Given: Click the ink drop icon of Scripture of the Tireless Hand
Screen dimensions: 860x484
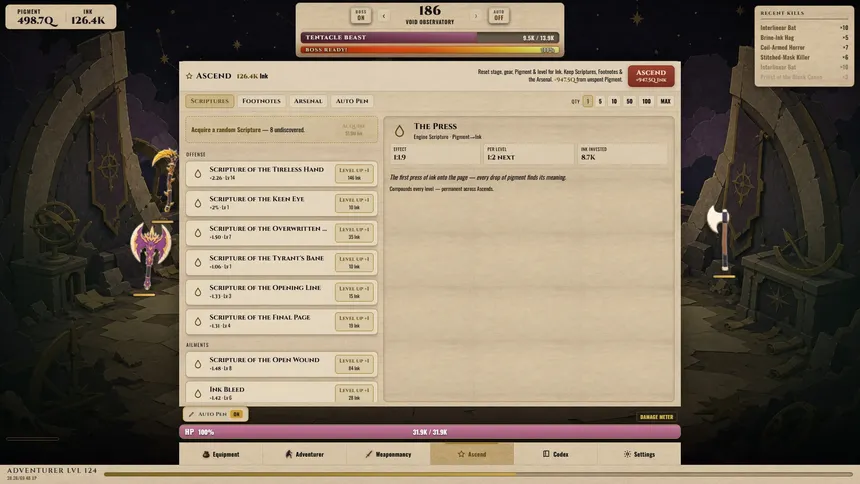Looking at the screenshot, I should click(x=198, y=174).
